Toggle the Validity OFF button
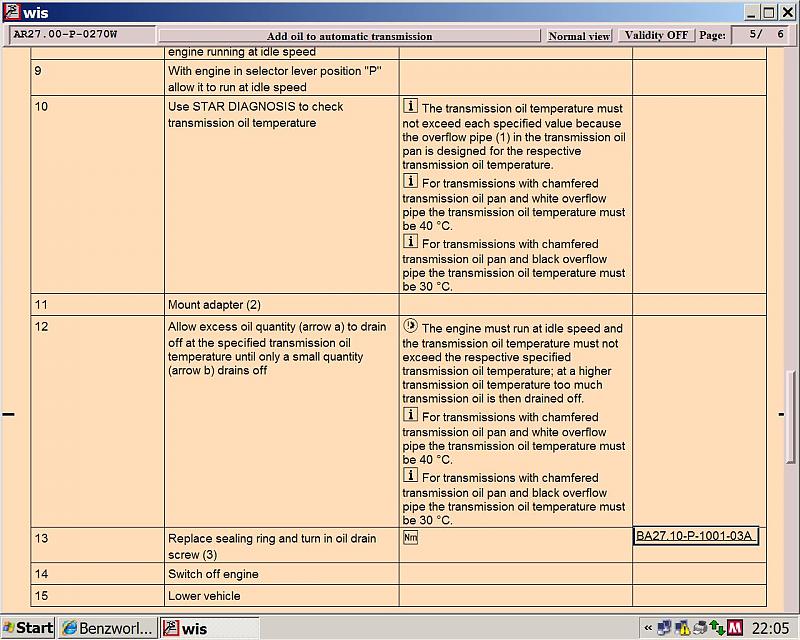The width and height of the screenshot is (800, 640). click(656, 35)
